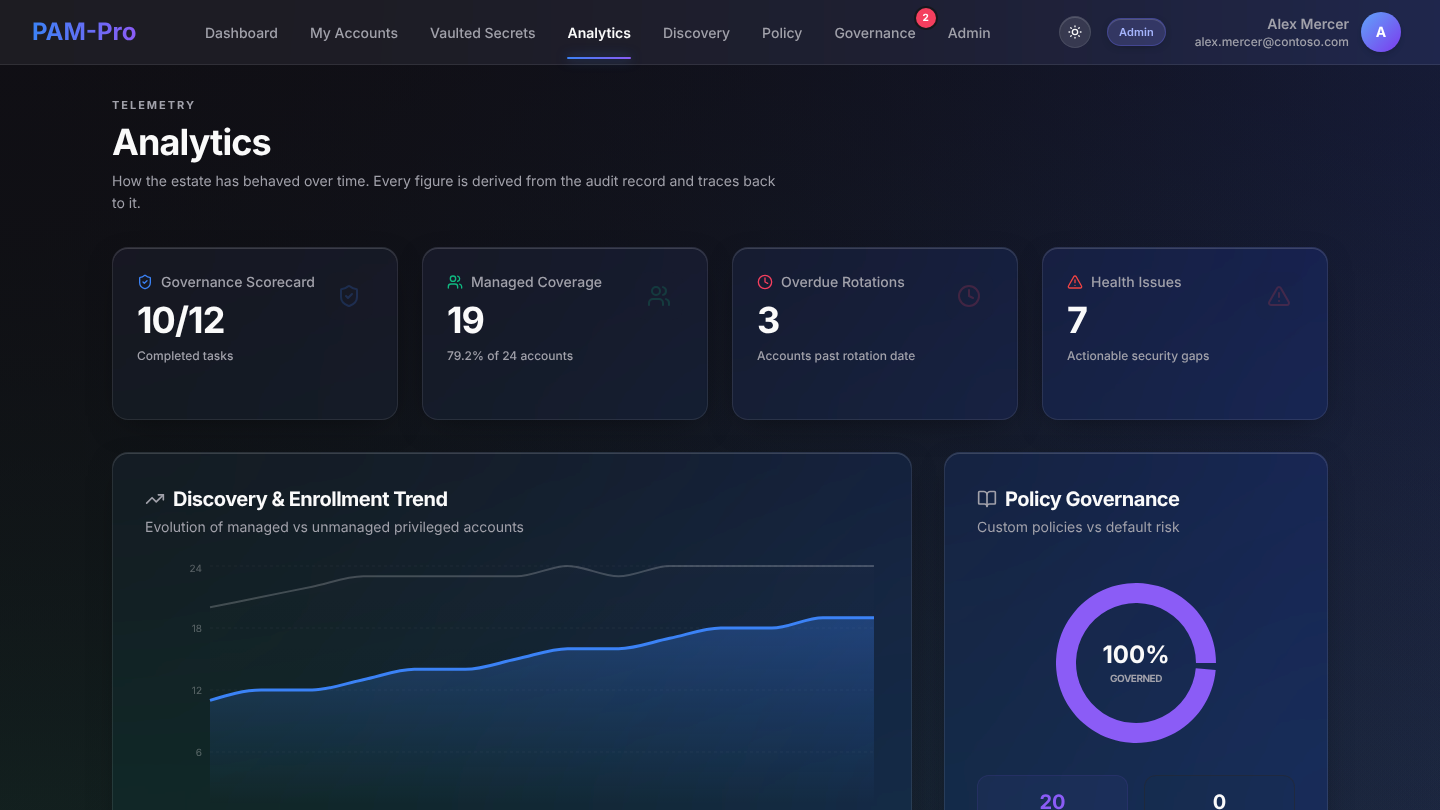Click the Policy Governance heading
Image resolution: width=1440 pixels, height=810 pixels.
point(1092,499)
